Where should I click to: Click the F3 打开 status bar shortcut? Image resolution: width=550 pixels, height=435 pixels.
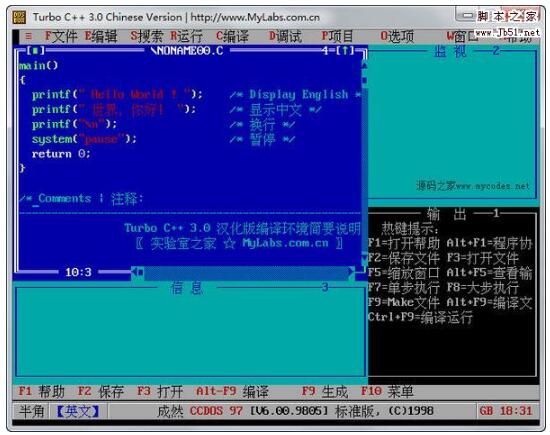pyautogui.click(x=160, y=392)
